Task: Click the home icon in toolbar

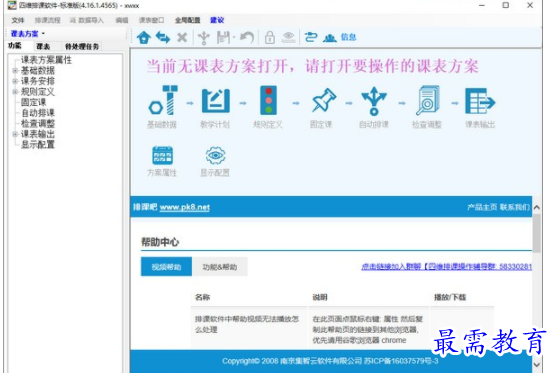Action: (144, 37)
